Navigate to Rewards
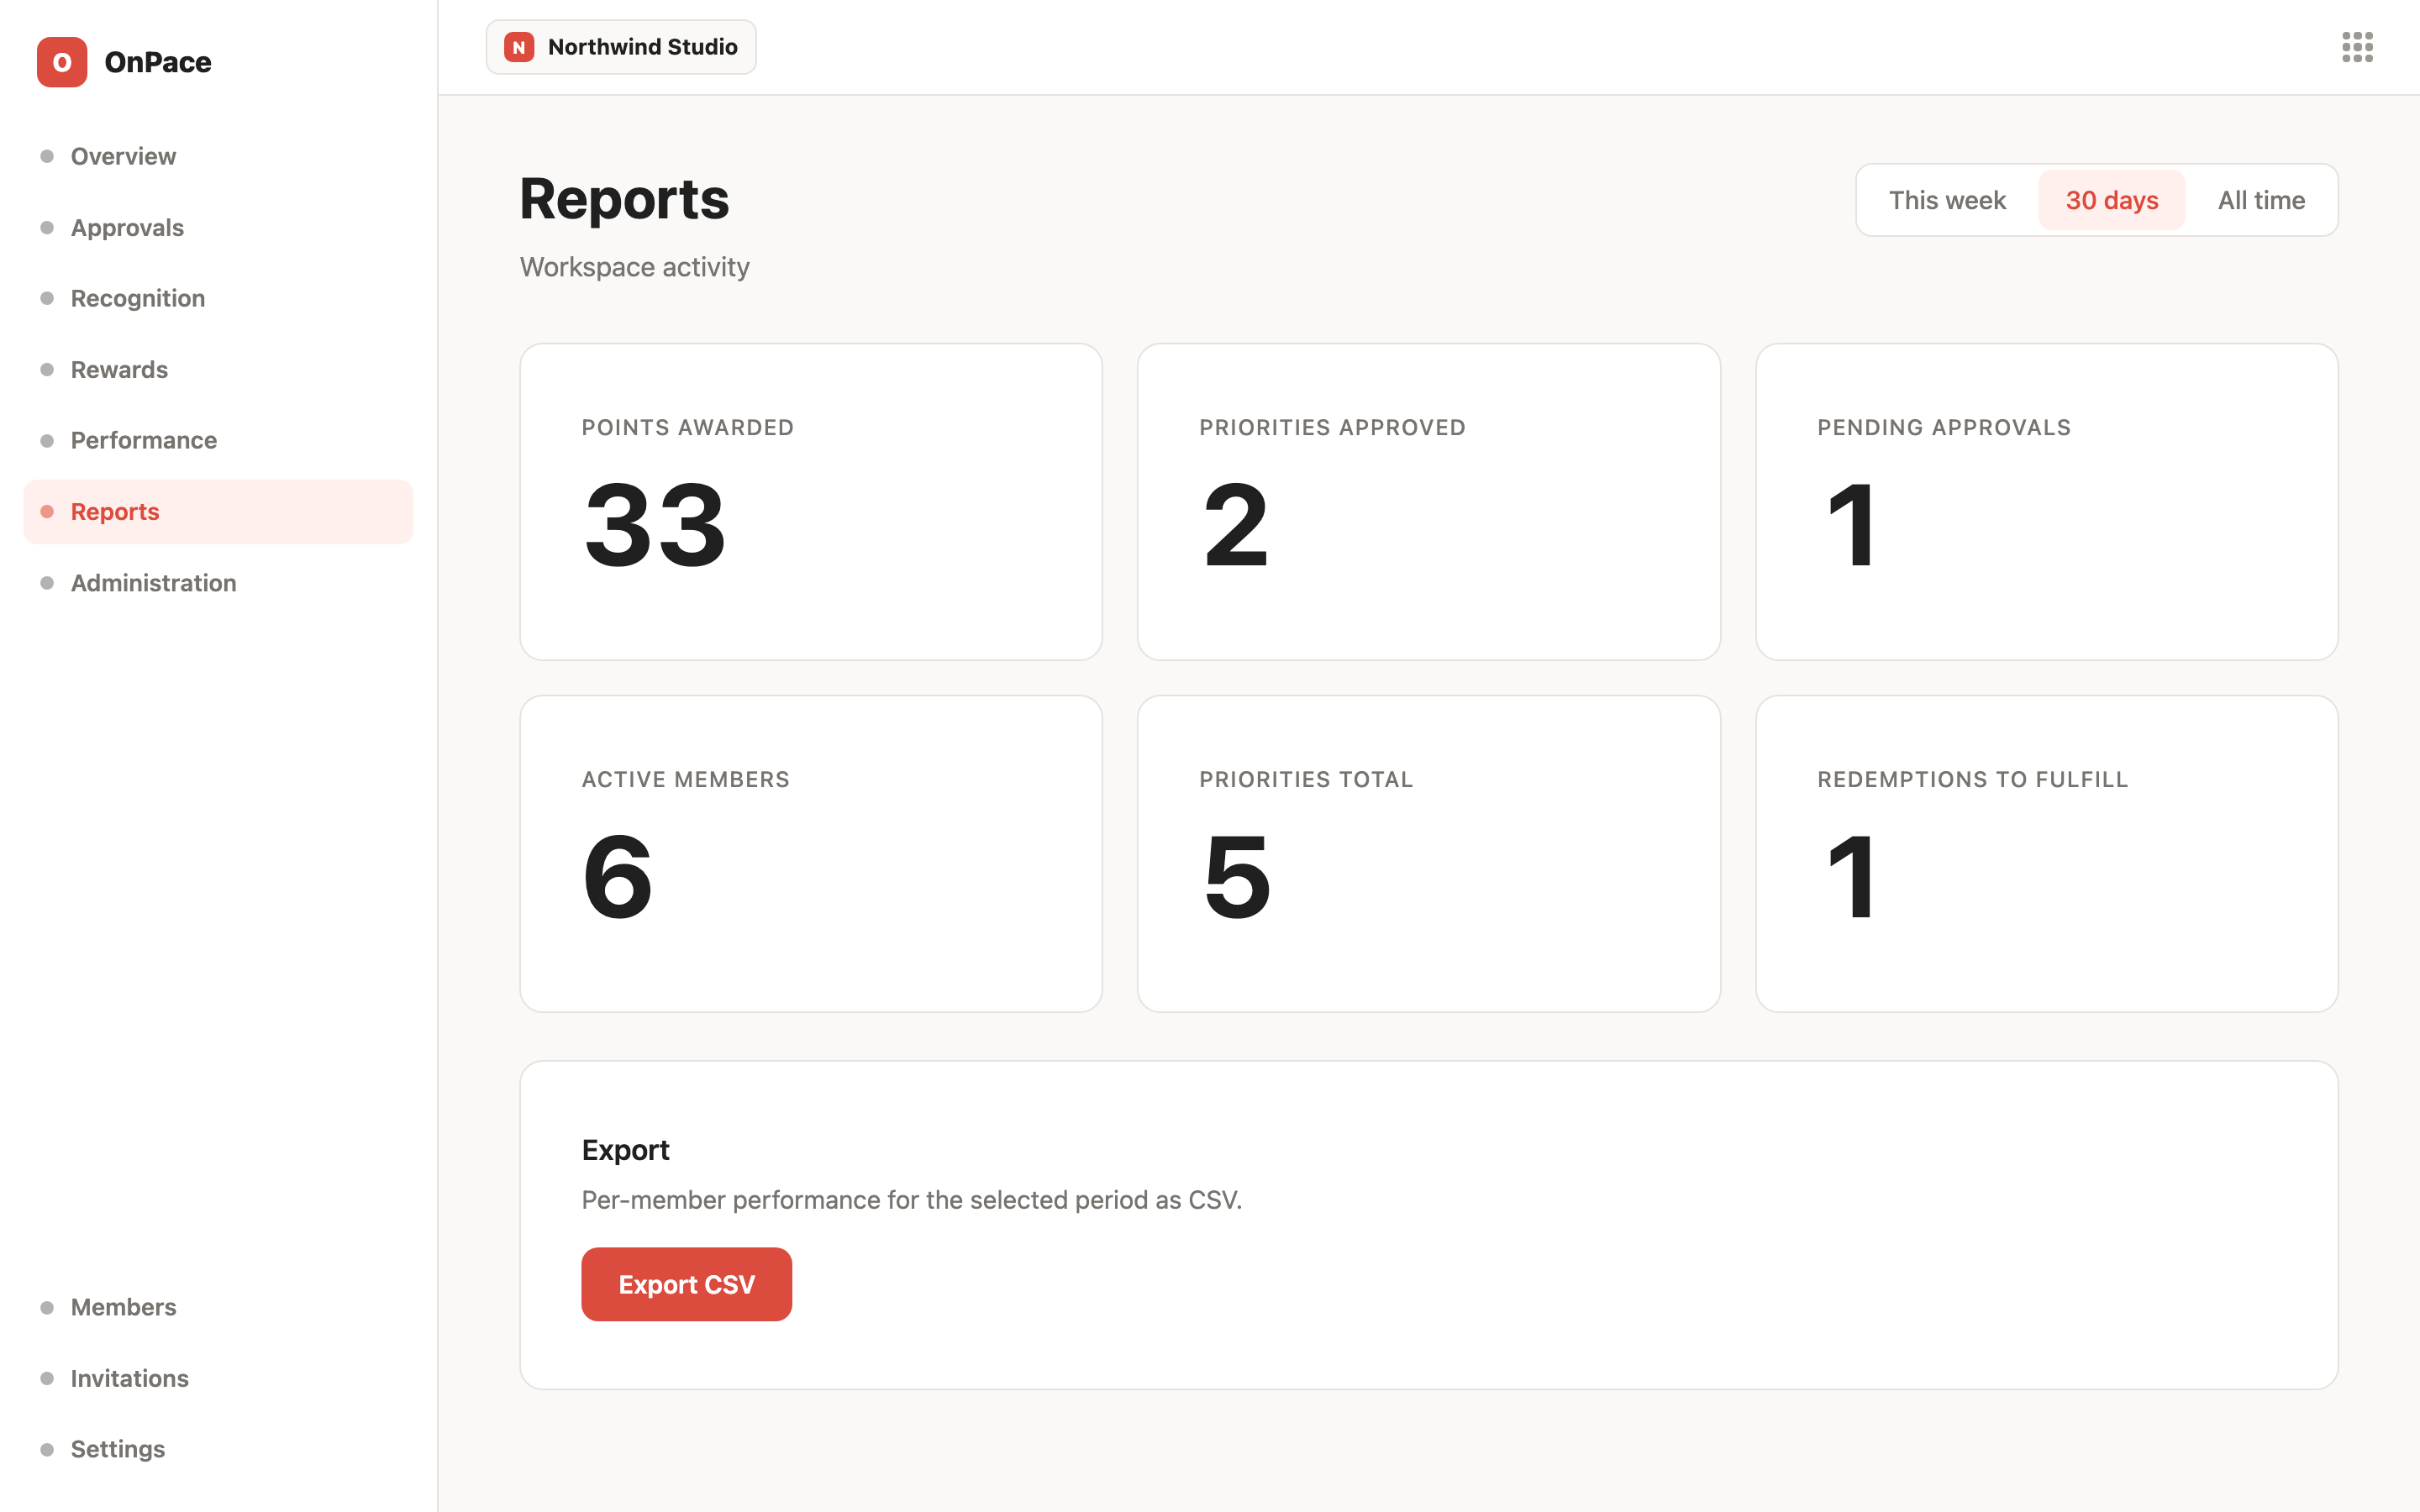This screenshot has height=1512, width=2420. click(218, 370)
